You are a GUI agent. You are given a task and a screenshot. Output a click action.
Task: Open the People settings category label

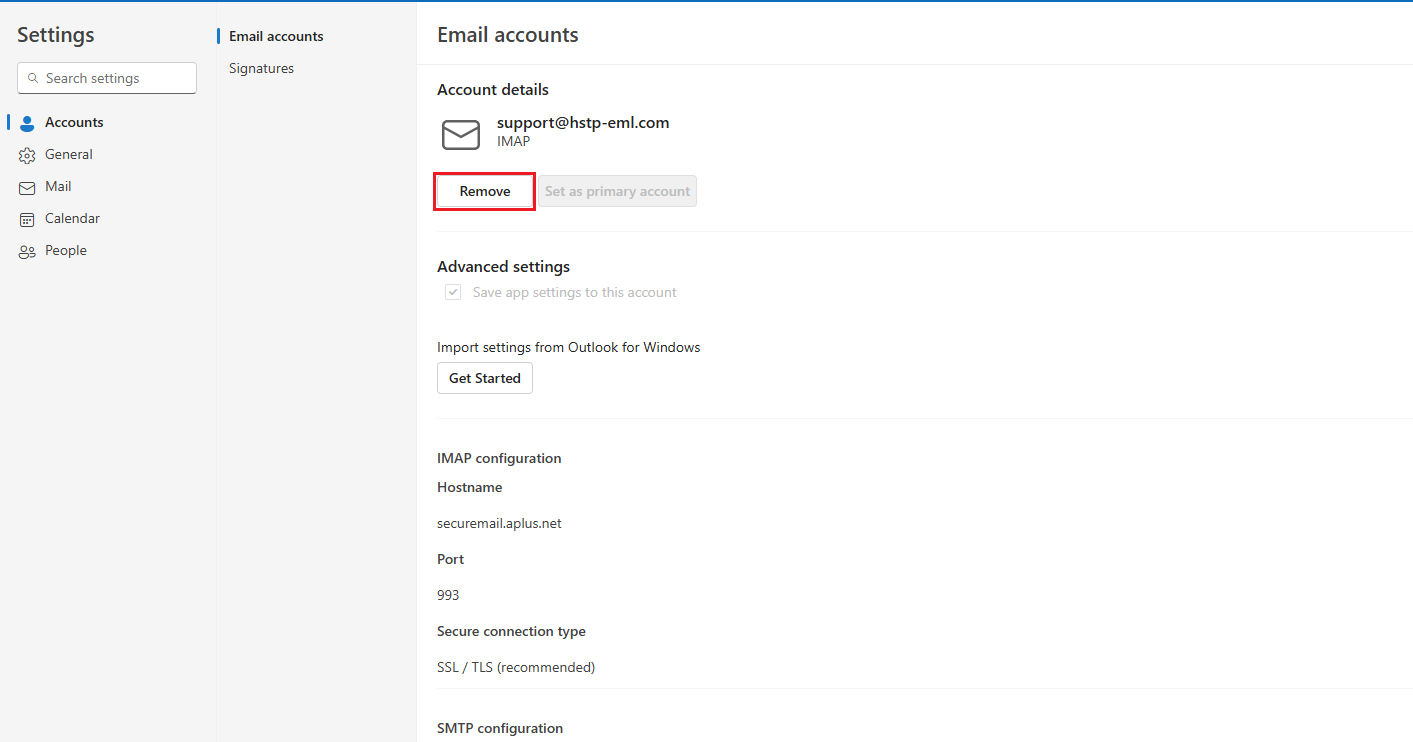(66, 250)
